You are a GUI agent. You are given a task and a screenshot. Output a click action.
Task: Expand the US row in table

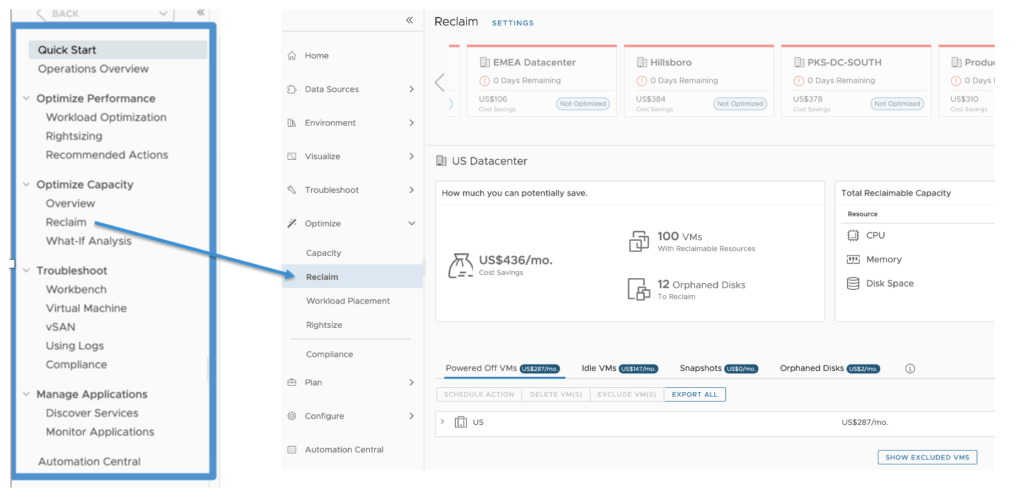coord(443,422)
